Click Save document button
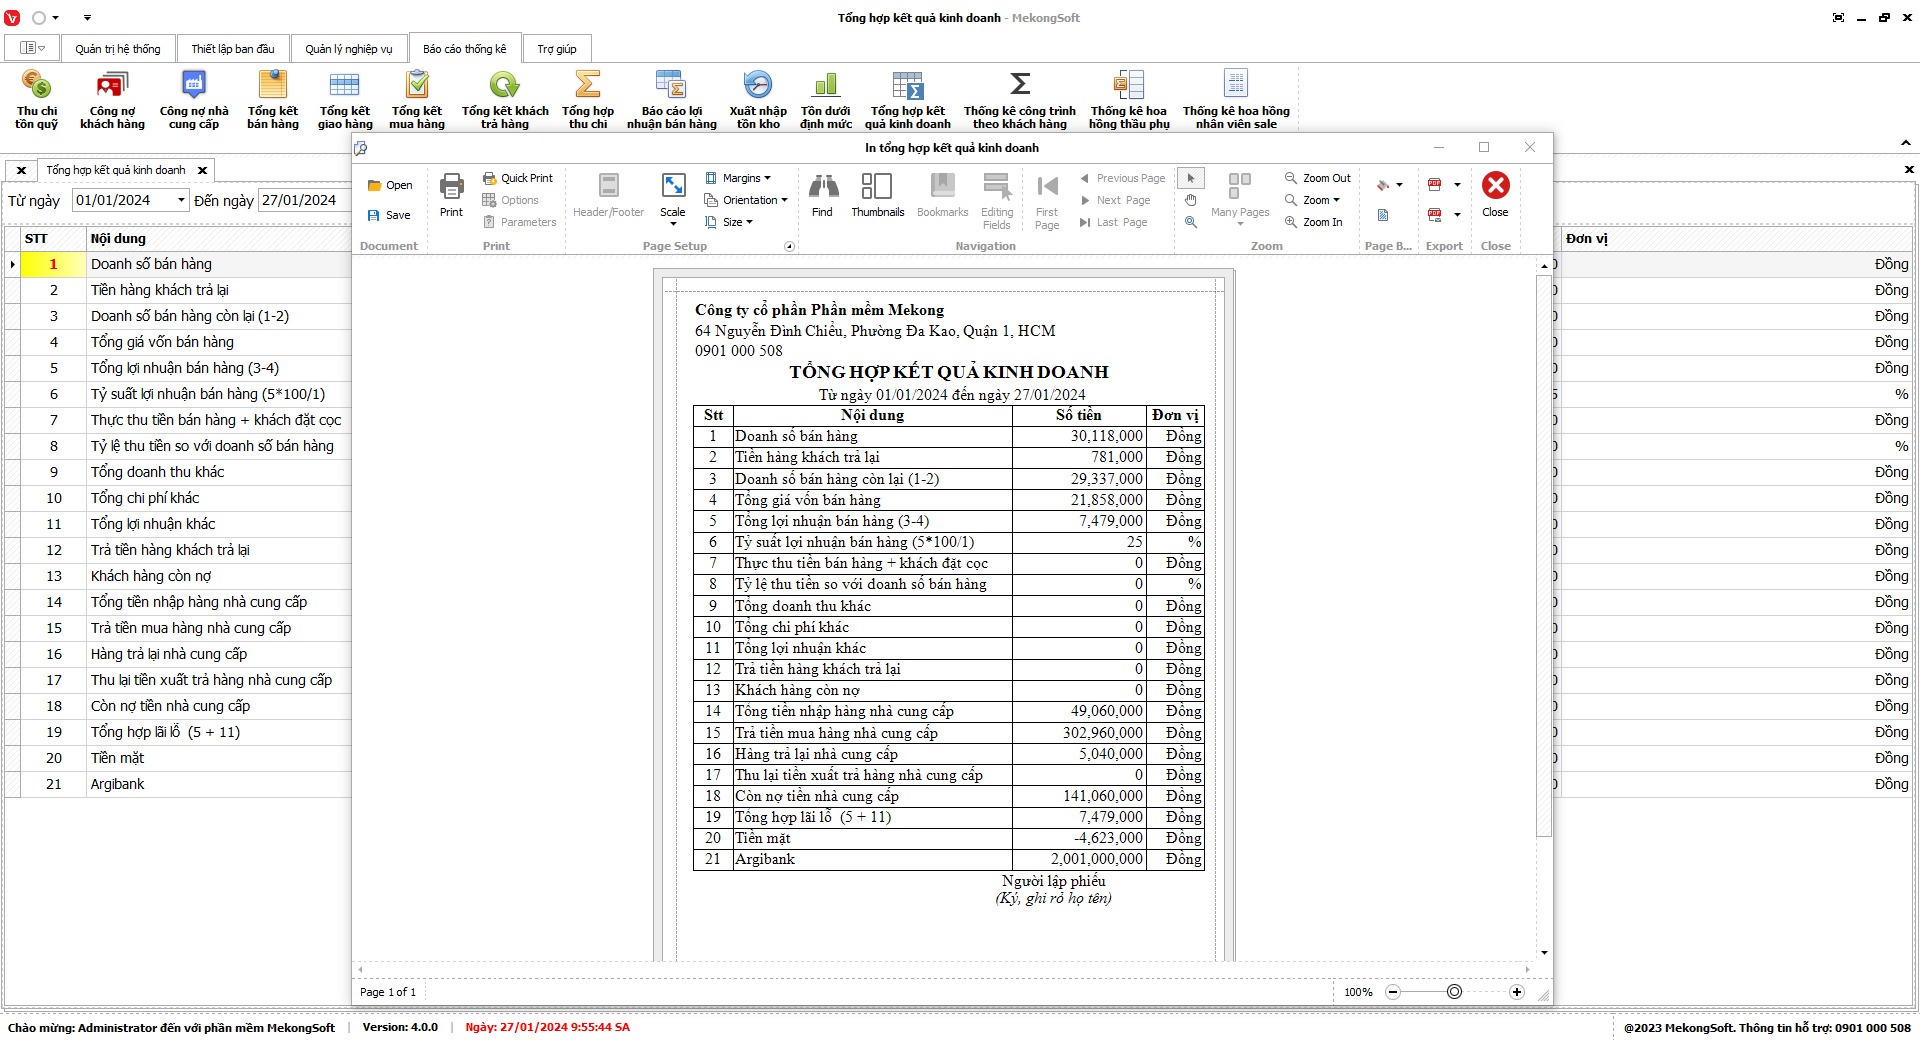The image size is (1920, 1040). 389,215
